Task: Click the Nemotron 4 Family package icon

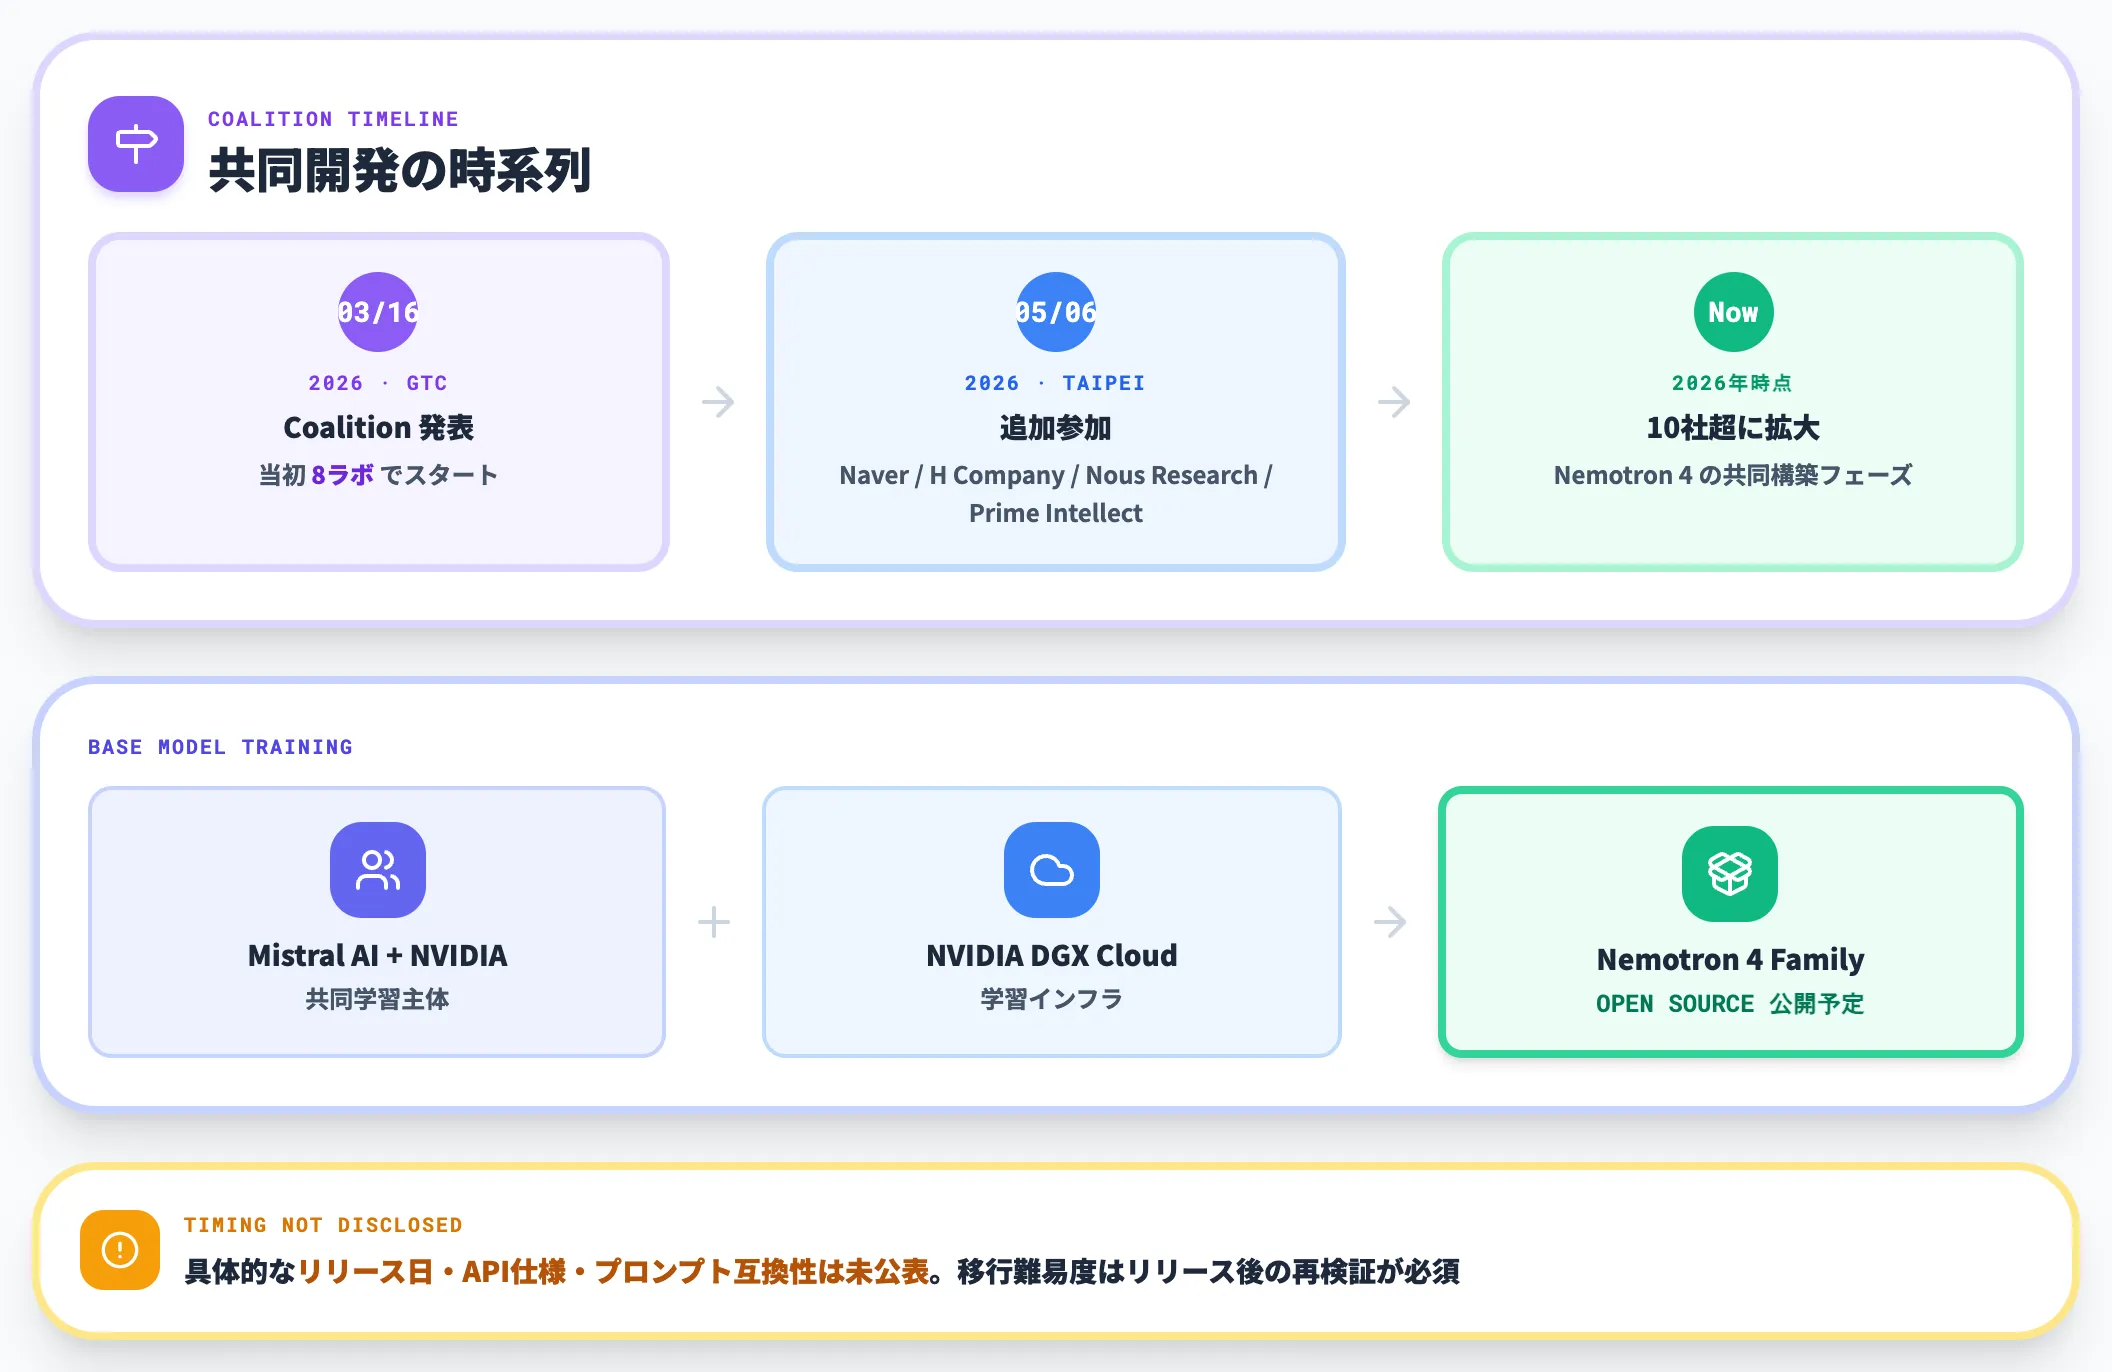Action: pyautogui.click(x=1730, y=874)
